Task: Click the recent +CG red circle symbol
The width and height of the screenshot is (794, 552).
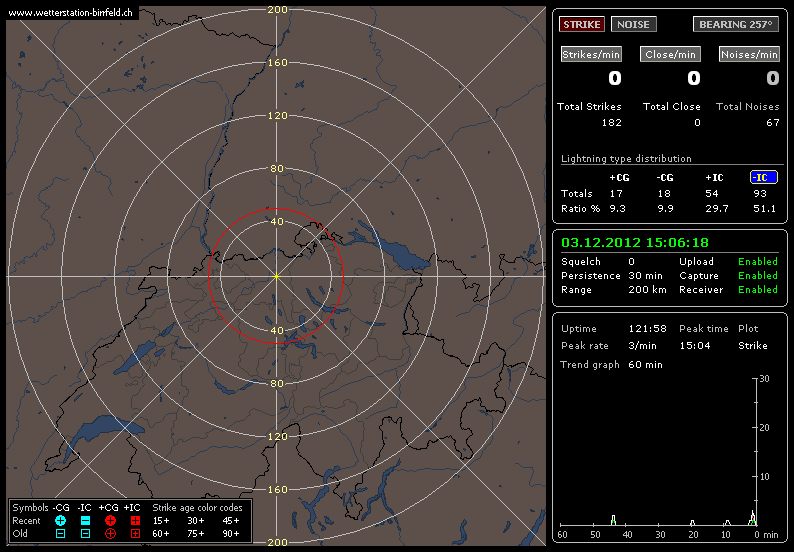Action: coord(110,521)
